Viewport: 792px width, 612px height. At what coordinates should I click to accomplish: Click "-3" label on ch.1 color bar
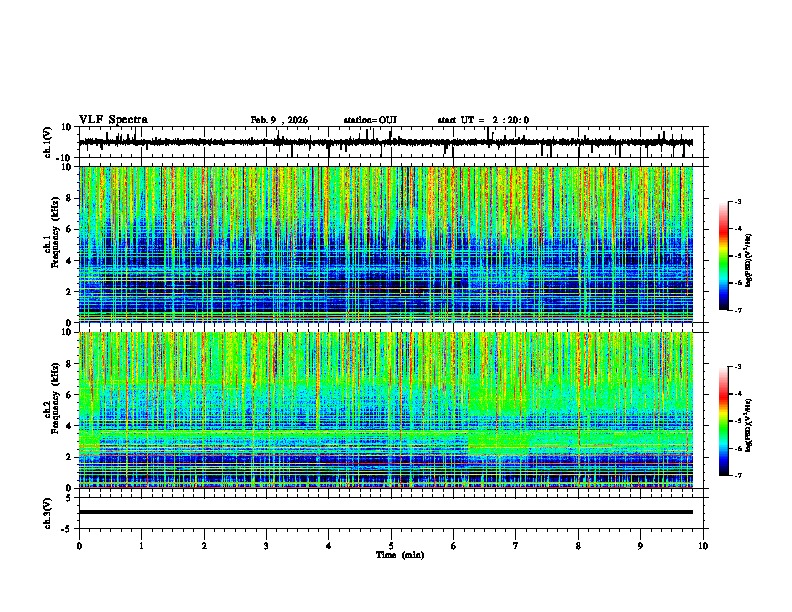point(738,201)
